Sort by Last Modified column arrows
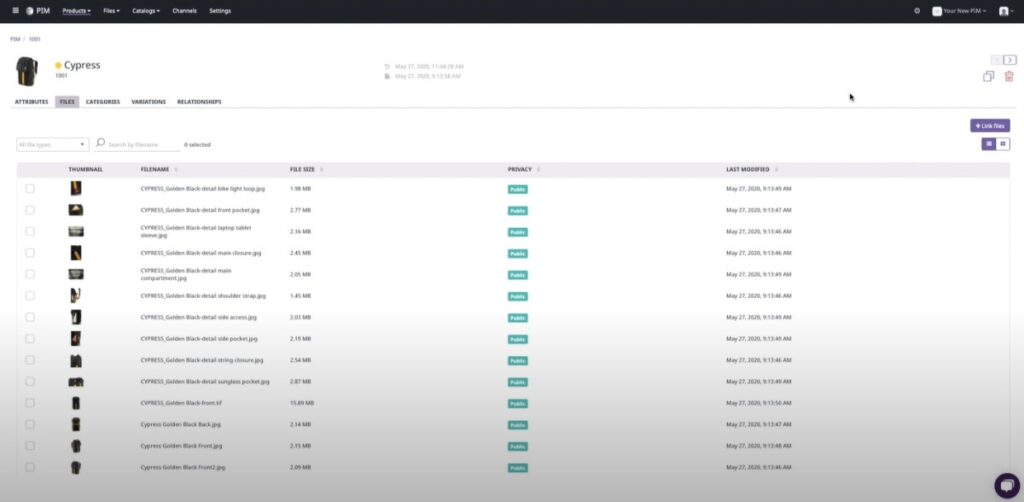Viewport: 1024px width, 502px height. click(776, 170)
